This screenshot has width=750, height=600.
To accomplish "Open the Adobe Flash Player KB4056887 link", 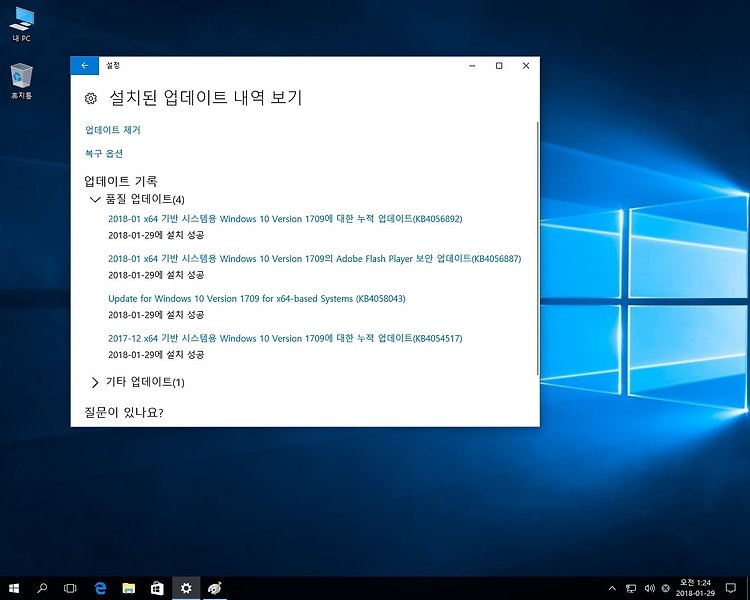I will tap(314, 258).
